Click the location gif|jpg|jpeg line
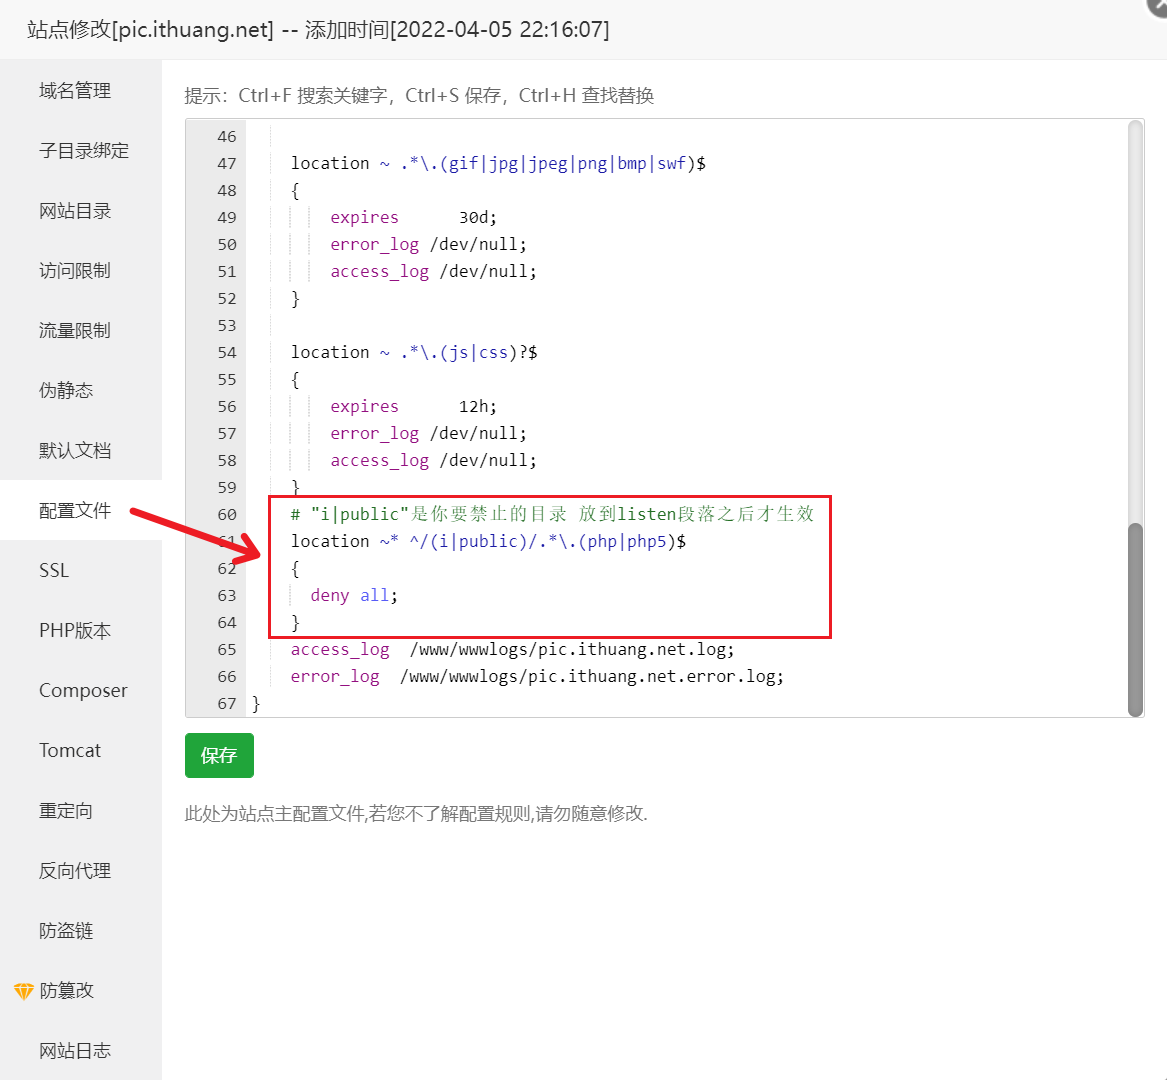Screen dimensions: 1167x1080 coord(498,164)
